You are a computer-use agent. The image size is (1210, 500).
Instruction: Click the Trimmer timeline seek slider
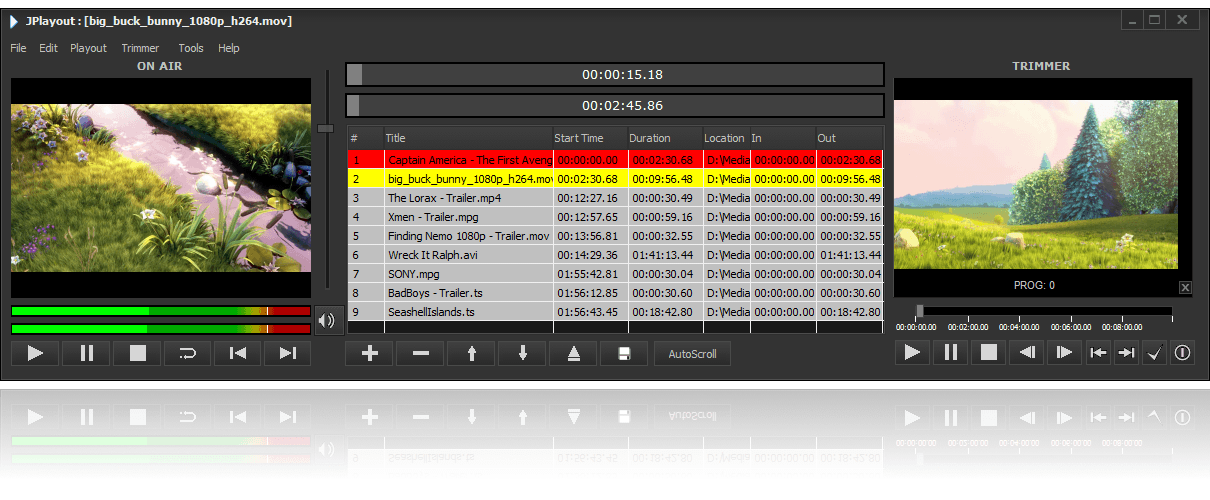[x=1044, y=311]
